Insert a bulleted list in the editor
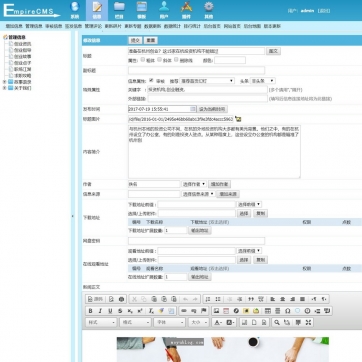 218,299
